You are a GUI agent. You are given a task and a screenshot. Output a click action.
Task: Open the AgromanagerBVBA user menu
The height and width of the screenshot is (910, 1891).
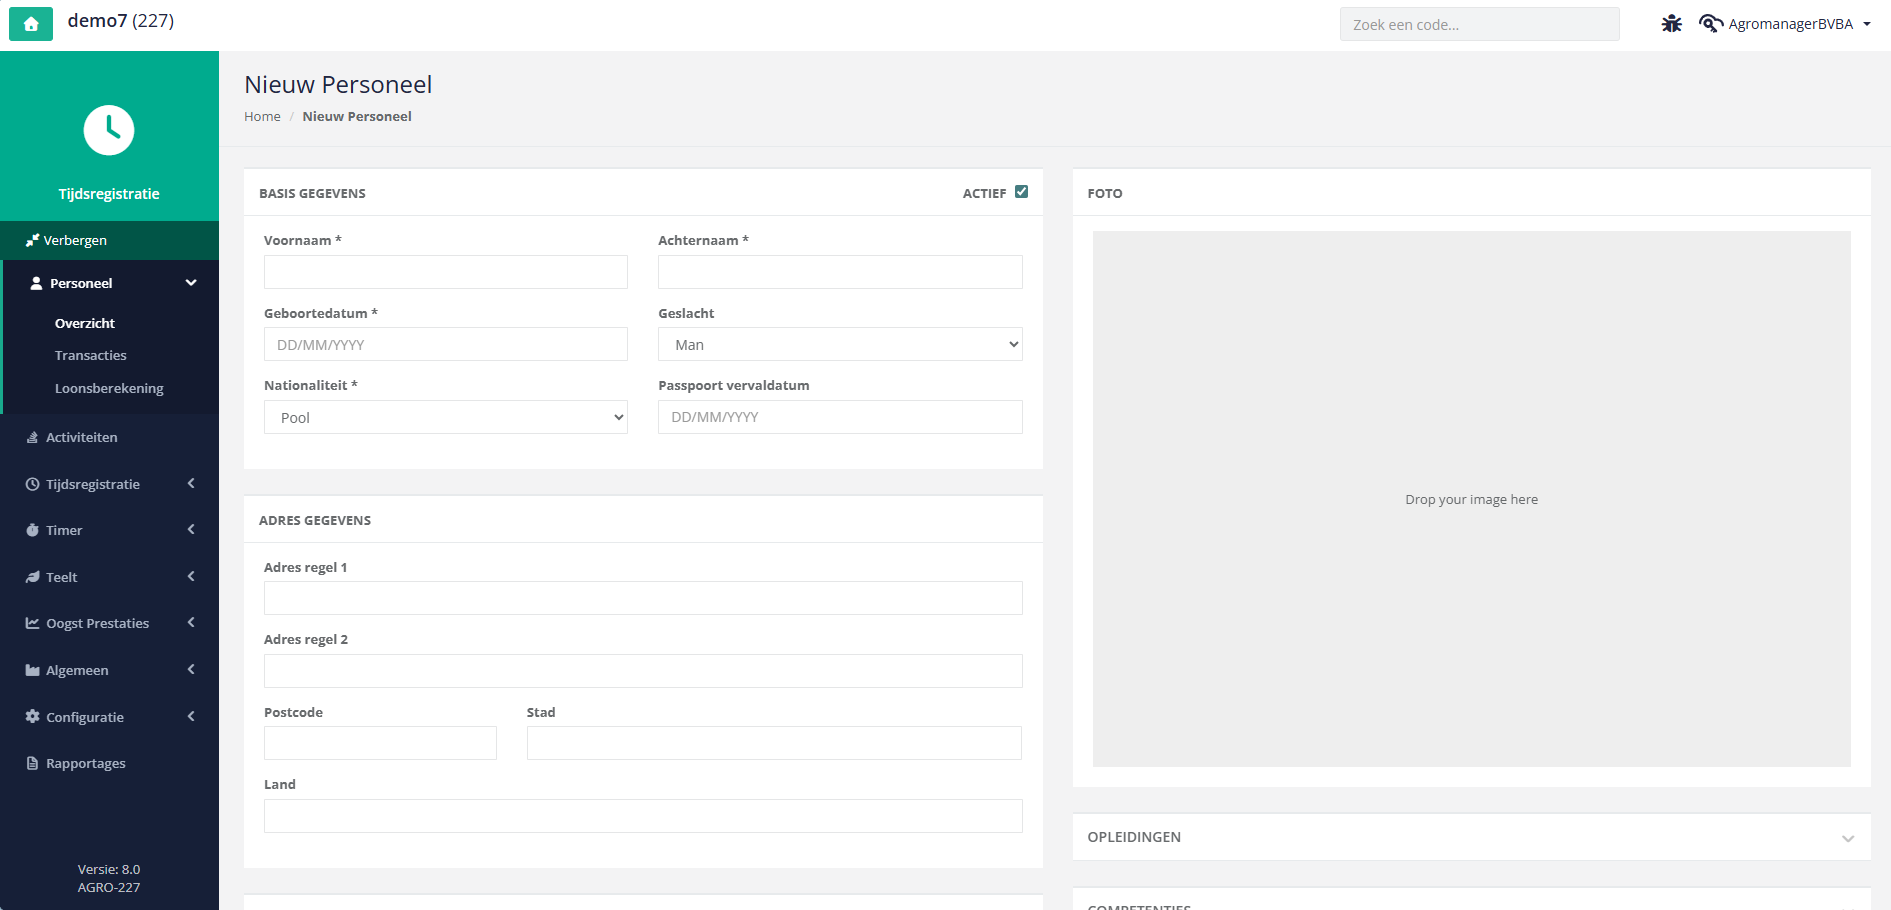(1786, 24)
